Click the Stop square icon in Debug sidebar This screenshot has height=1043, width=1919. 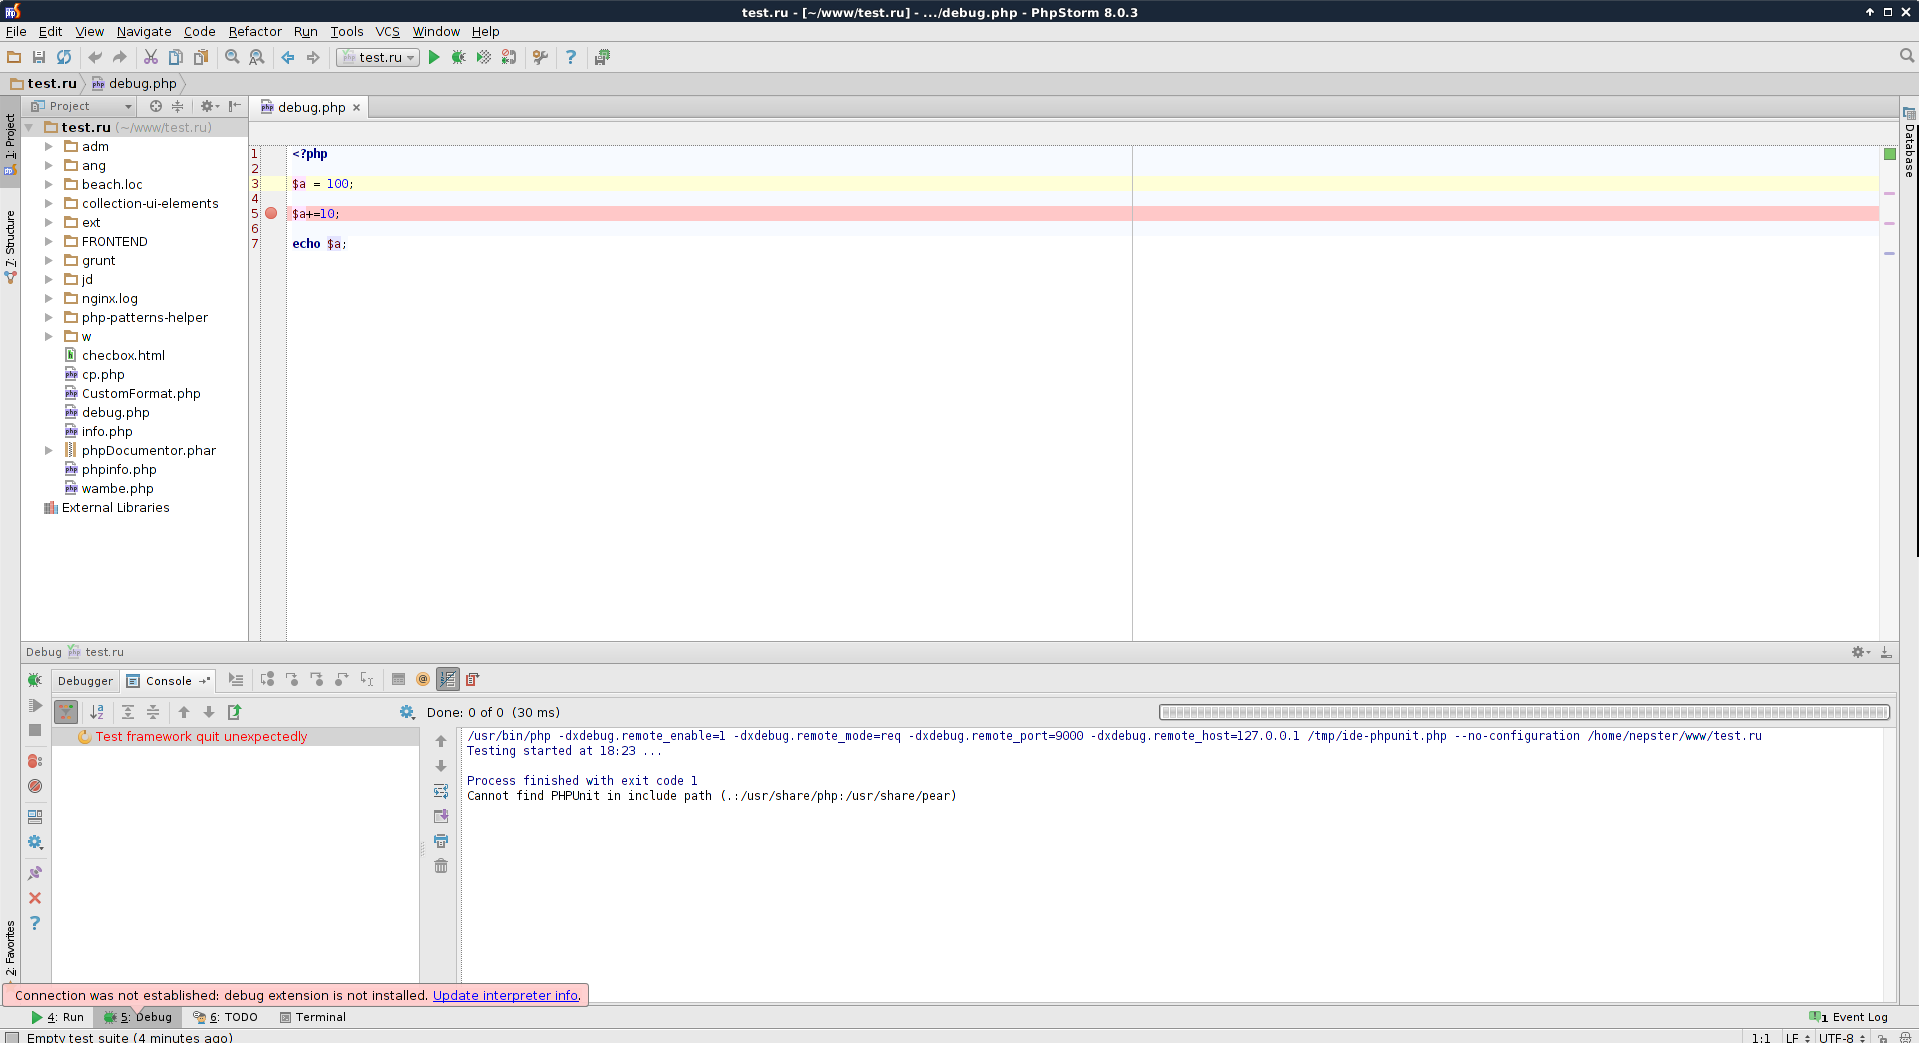click(35, 730)
